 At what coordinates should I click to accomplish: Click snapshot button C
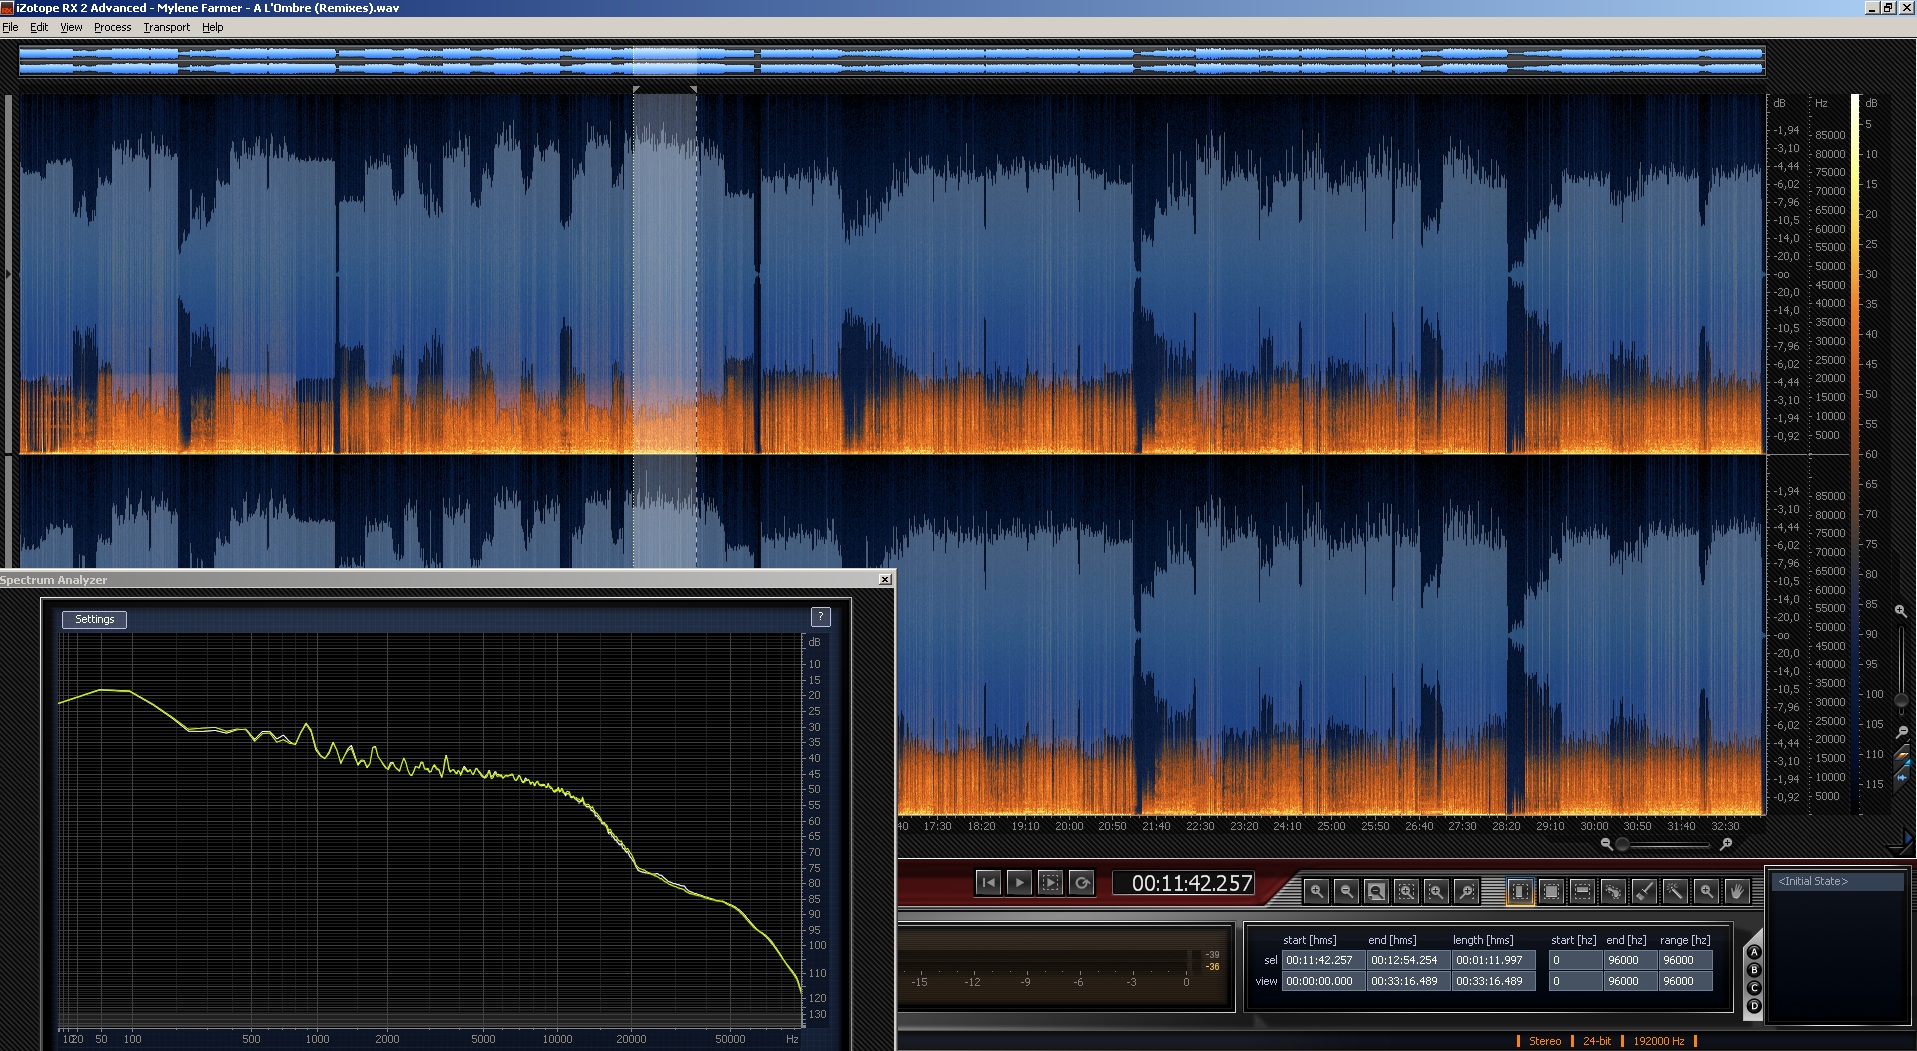pos(1753,988)
